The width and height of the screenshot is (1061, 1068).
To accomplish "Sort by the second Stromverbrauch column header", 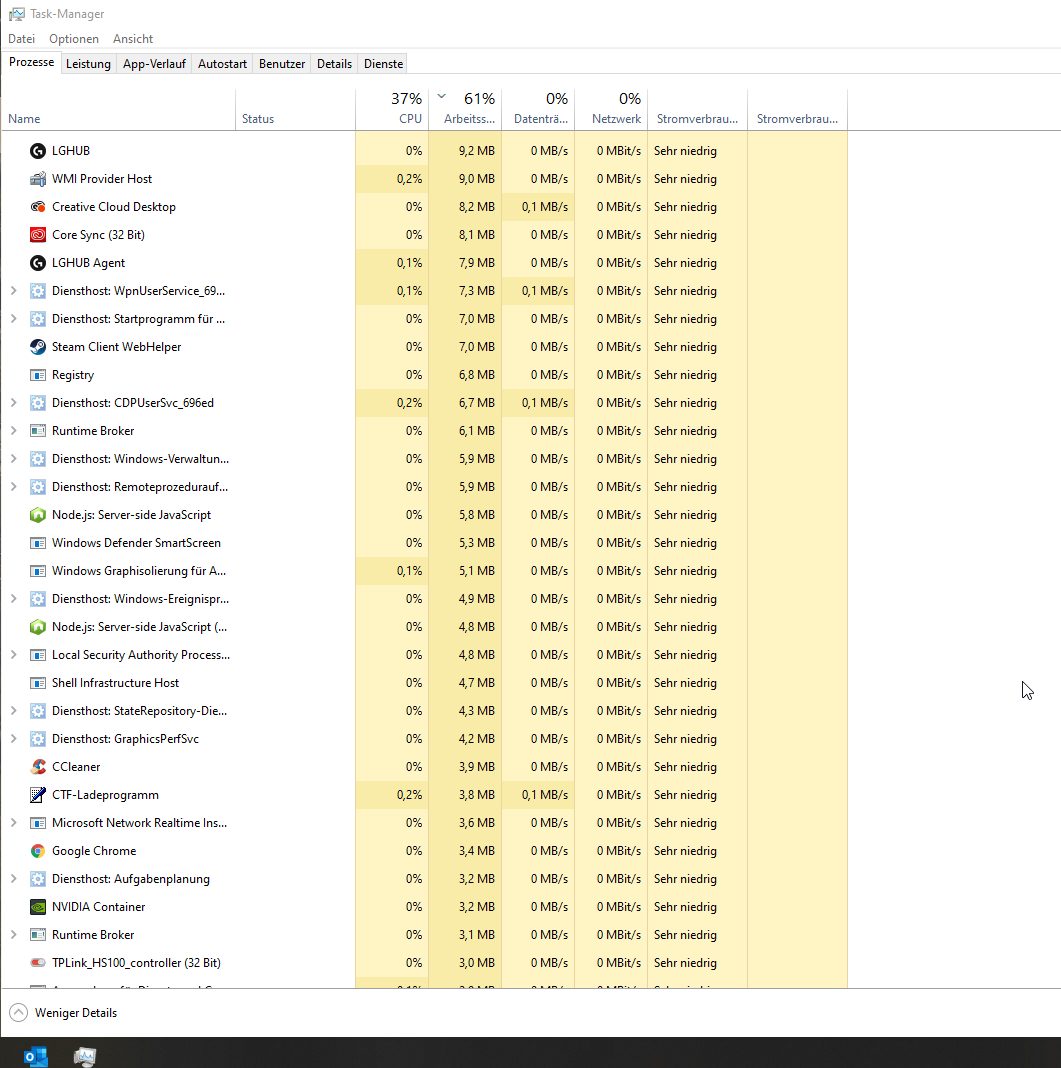I will (797, 110).
